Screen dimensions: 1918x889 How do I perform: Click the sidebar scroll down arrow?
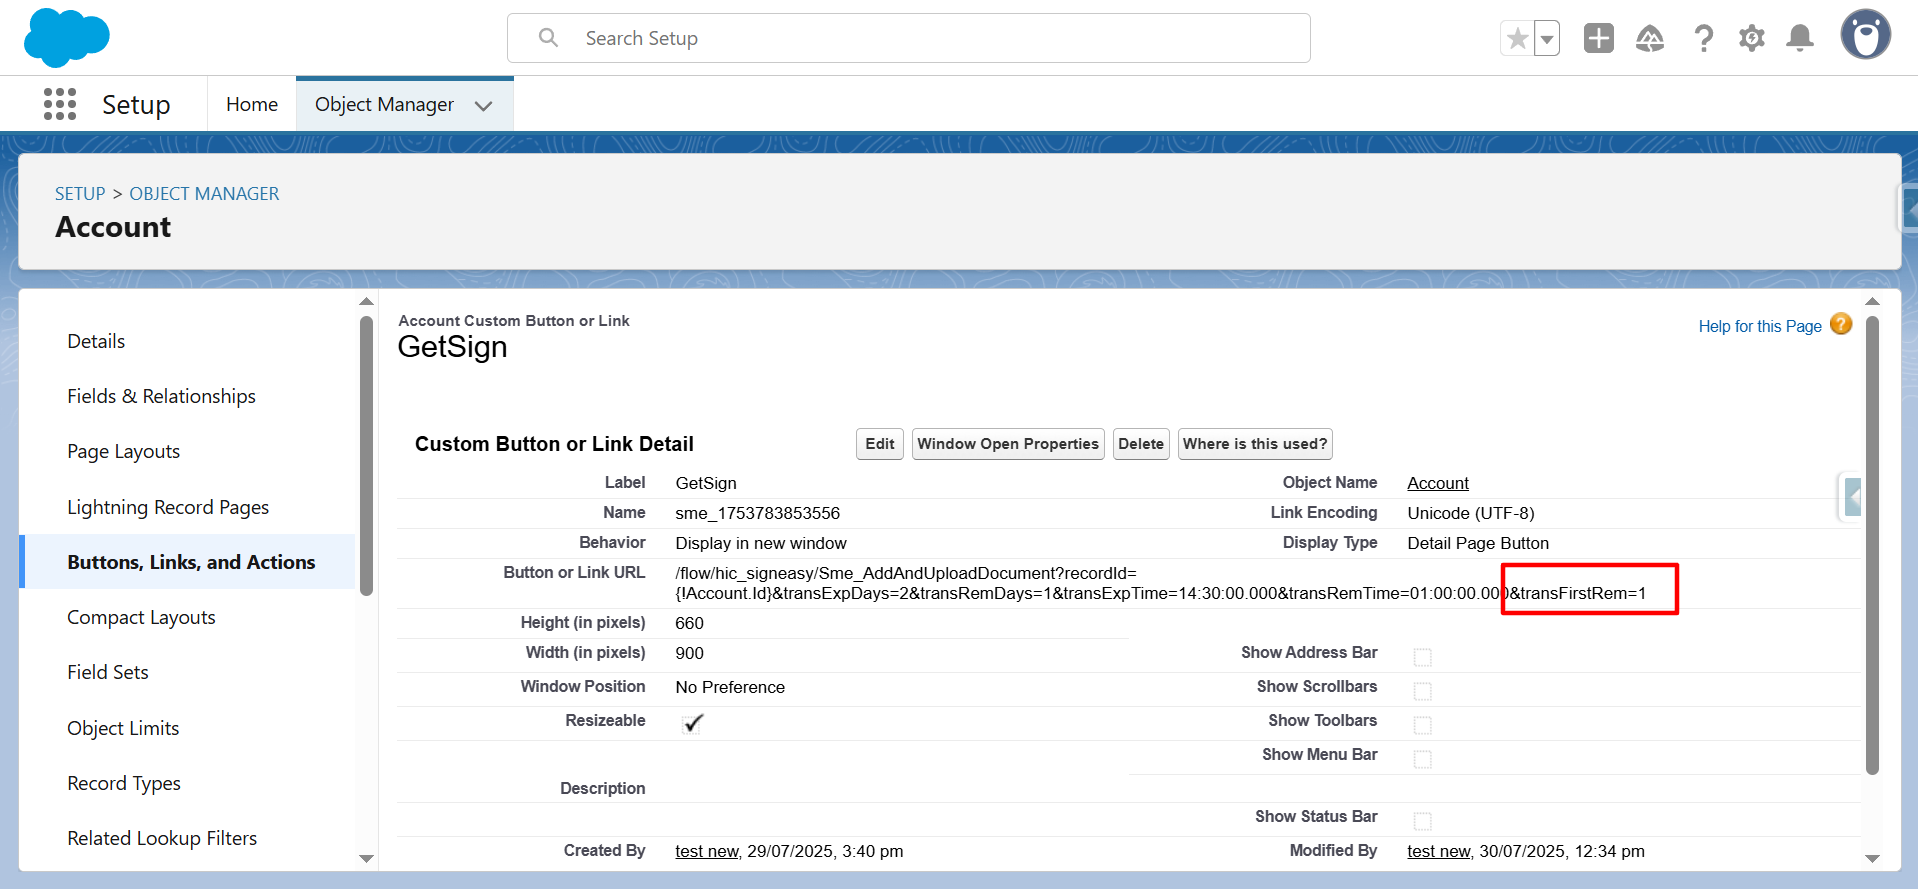click(x=366, y=858)
